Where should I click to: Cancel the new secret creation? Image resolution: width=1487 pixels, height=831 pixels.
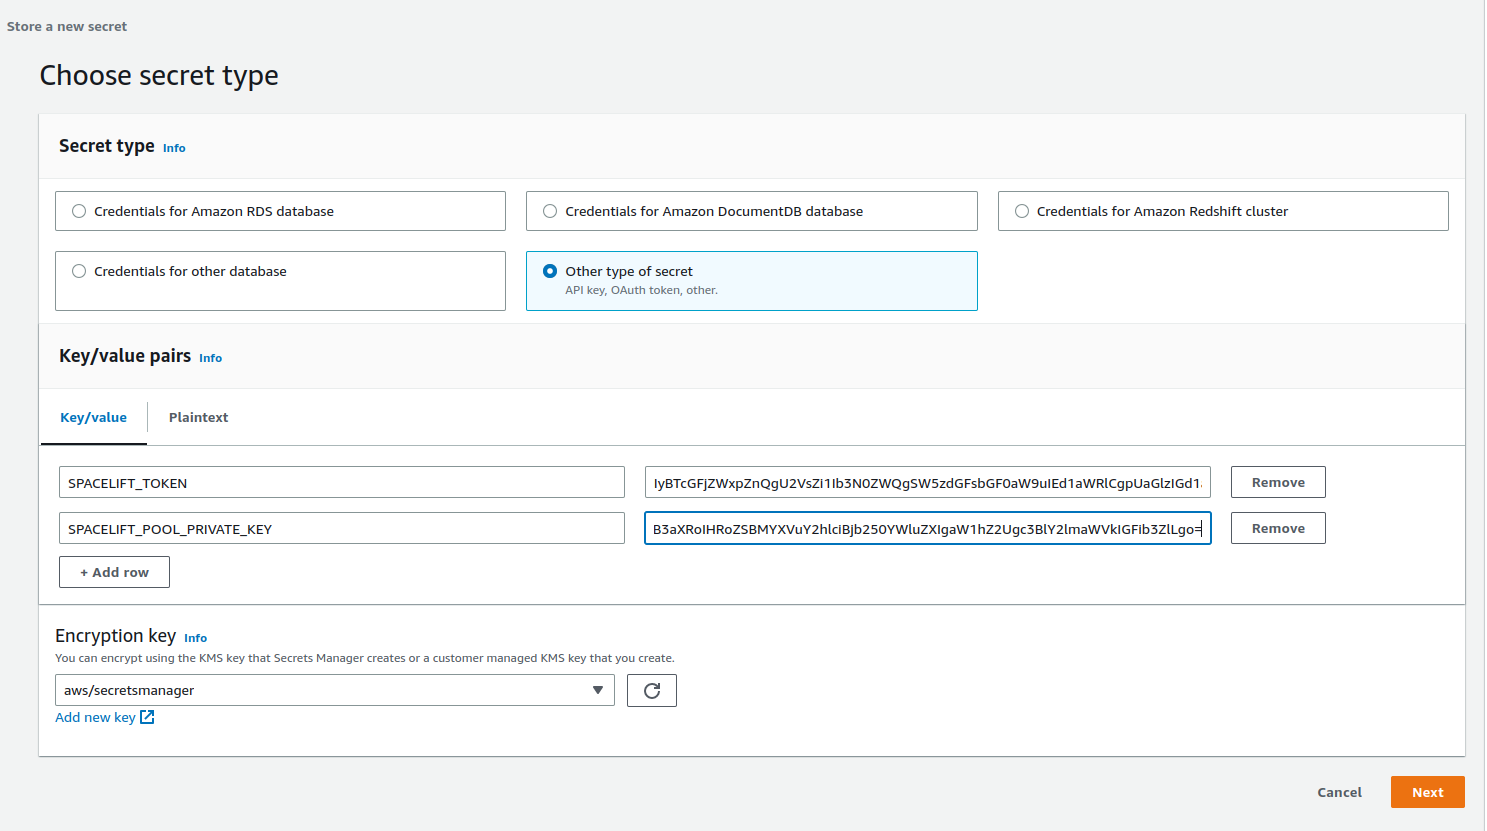click(1338, 792)
